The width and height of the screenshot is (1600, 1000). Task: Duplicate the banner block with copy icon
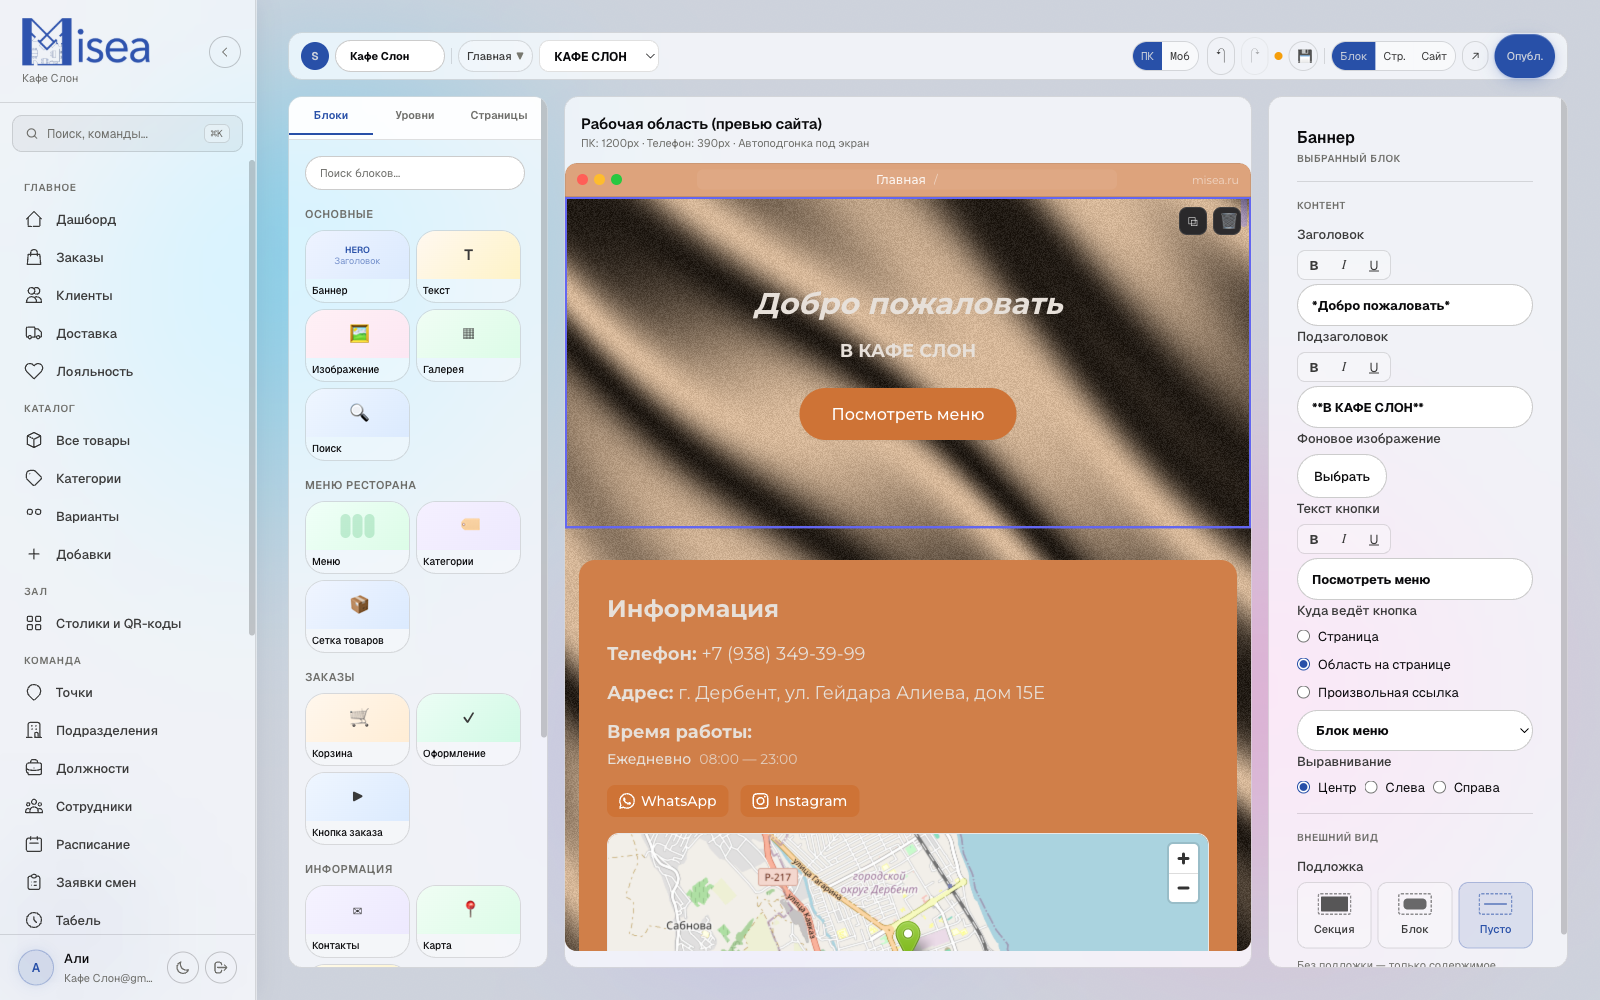pyautogui.click(x=1193, y=221)
